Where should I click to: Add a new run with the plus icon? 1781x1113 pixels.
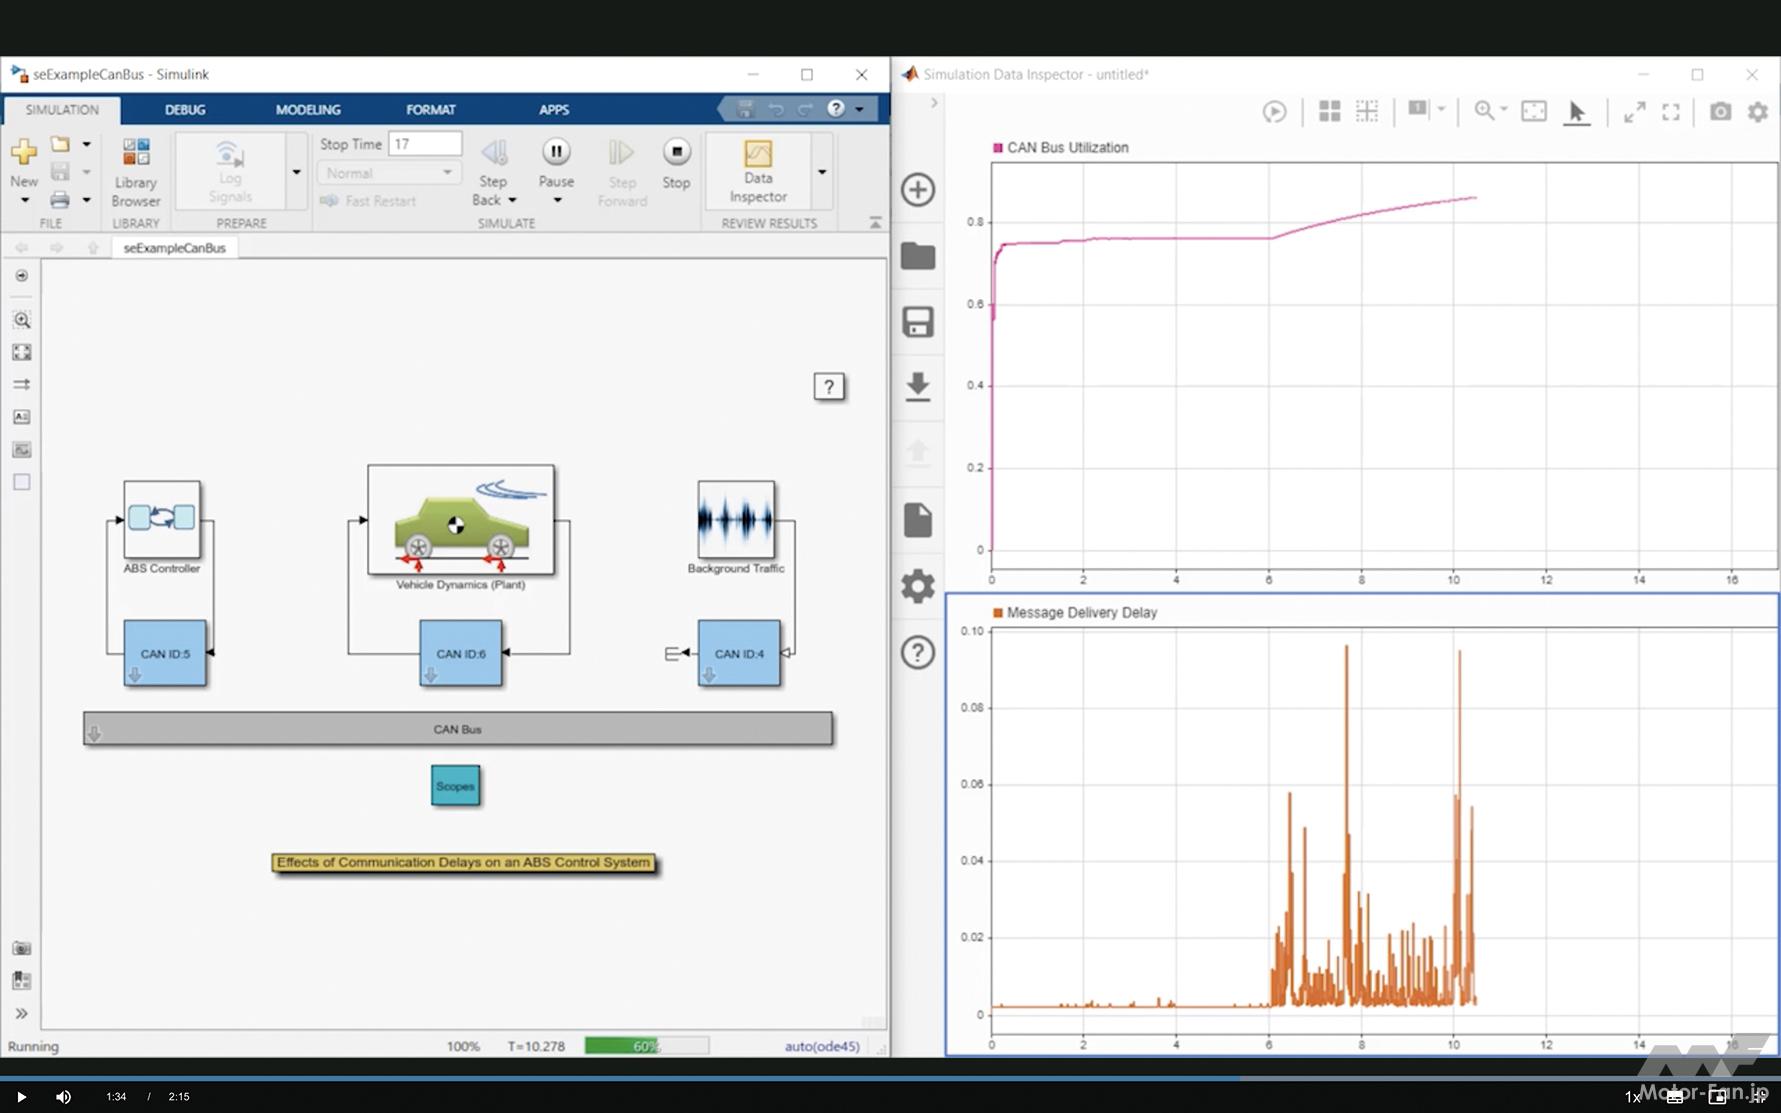tap(917, 190)
